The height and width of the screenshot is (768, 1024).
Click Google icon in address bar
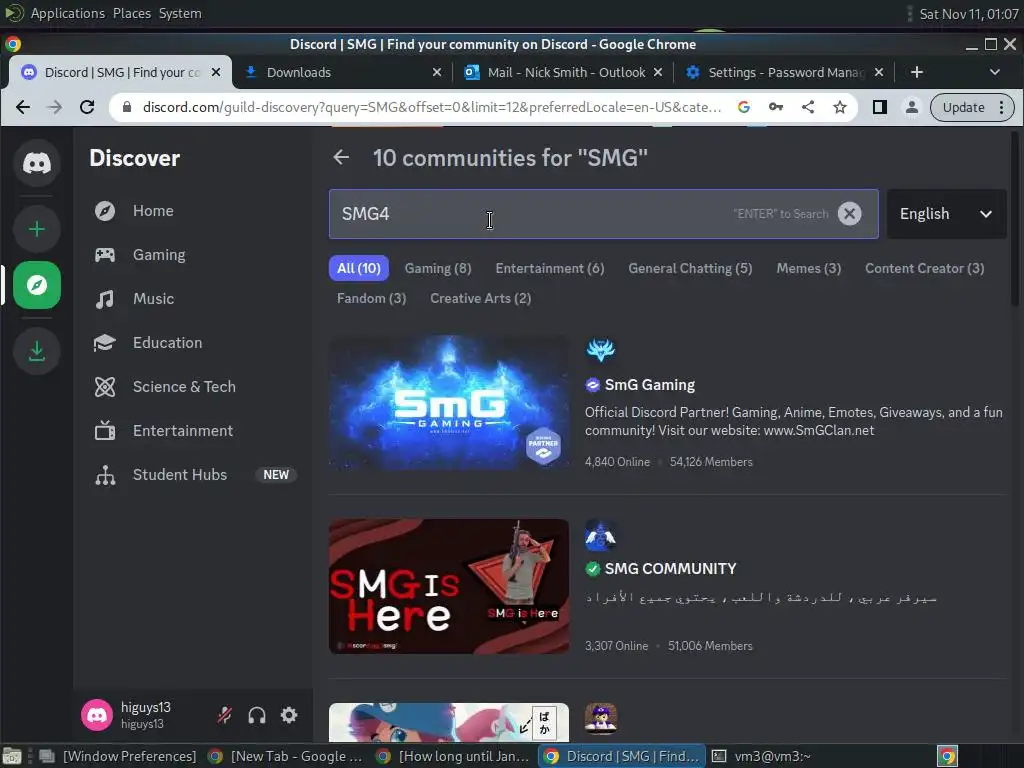(x=743, y=108)
